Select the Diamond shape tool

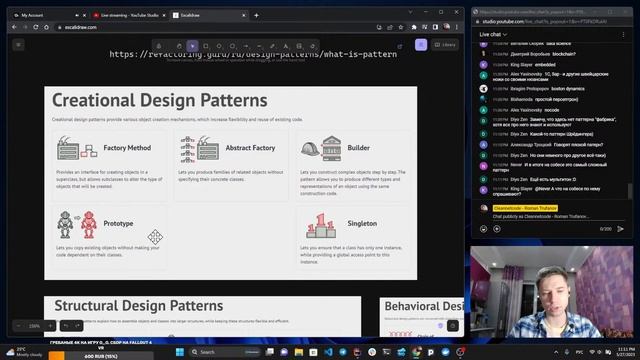(219, 46)
